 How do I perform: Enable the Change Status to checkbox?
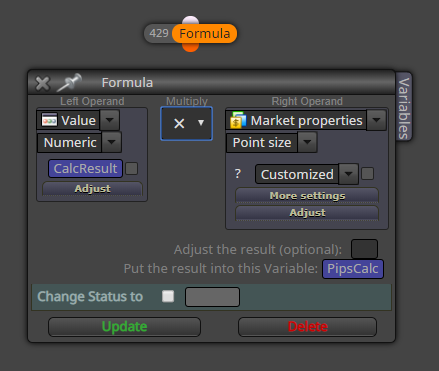[x=168, y=296]
